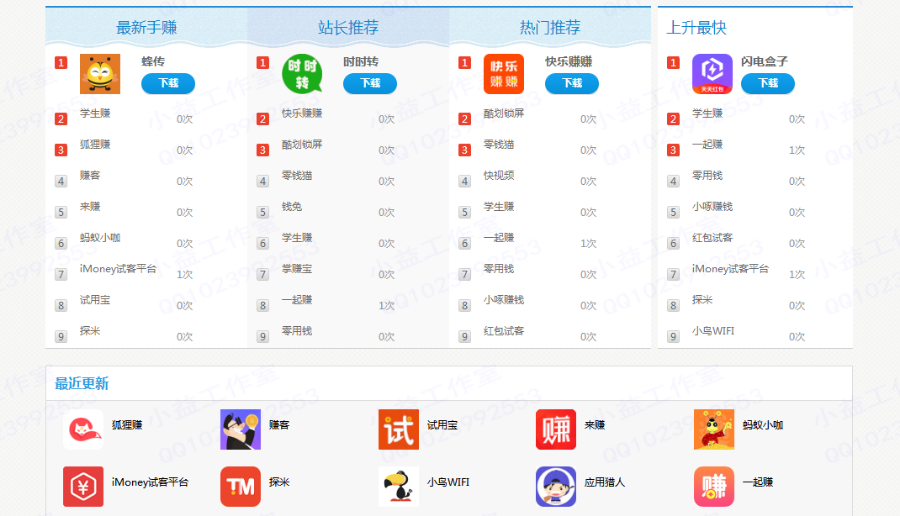Open 赚客 in the 最新手赚 list
This screenshot has height=516, width=900.
(x=90, y=176)
